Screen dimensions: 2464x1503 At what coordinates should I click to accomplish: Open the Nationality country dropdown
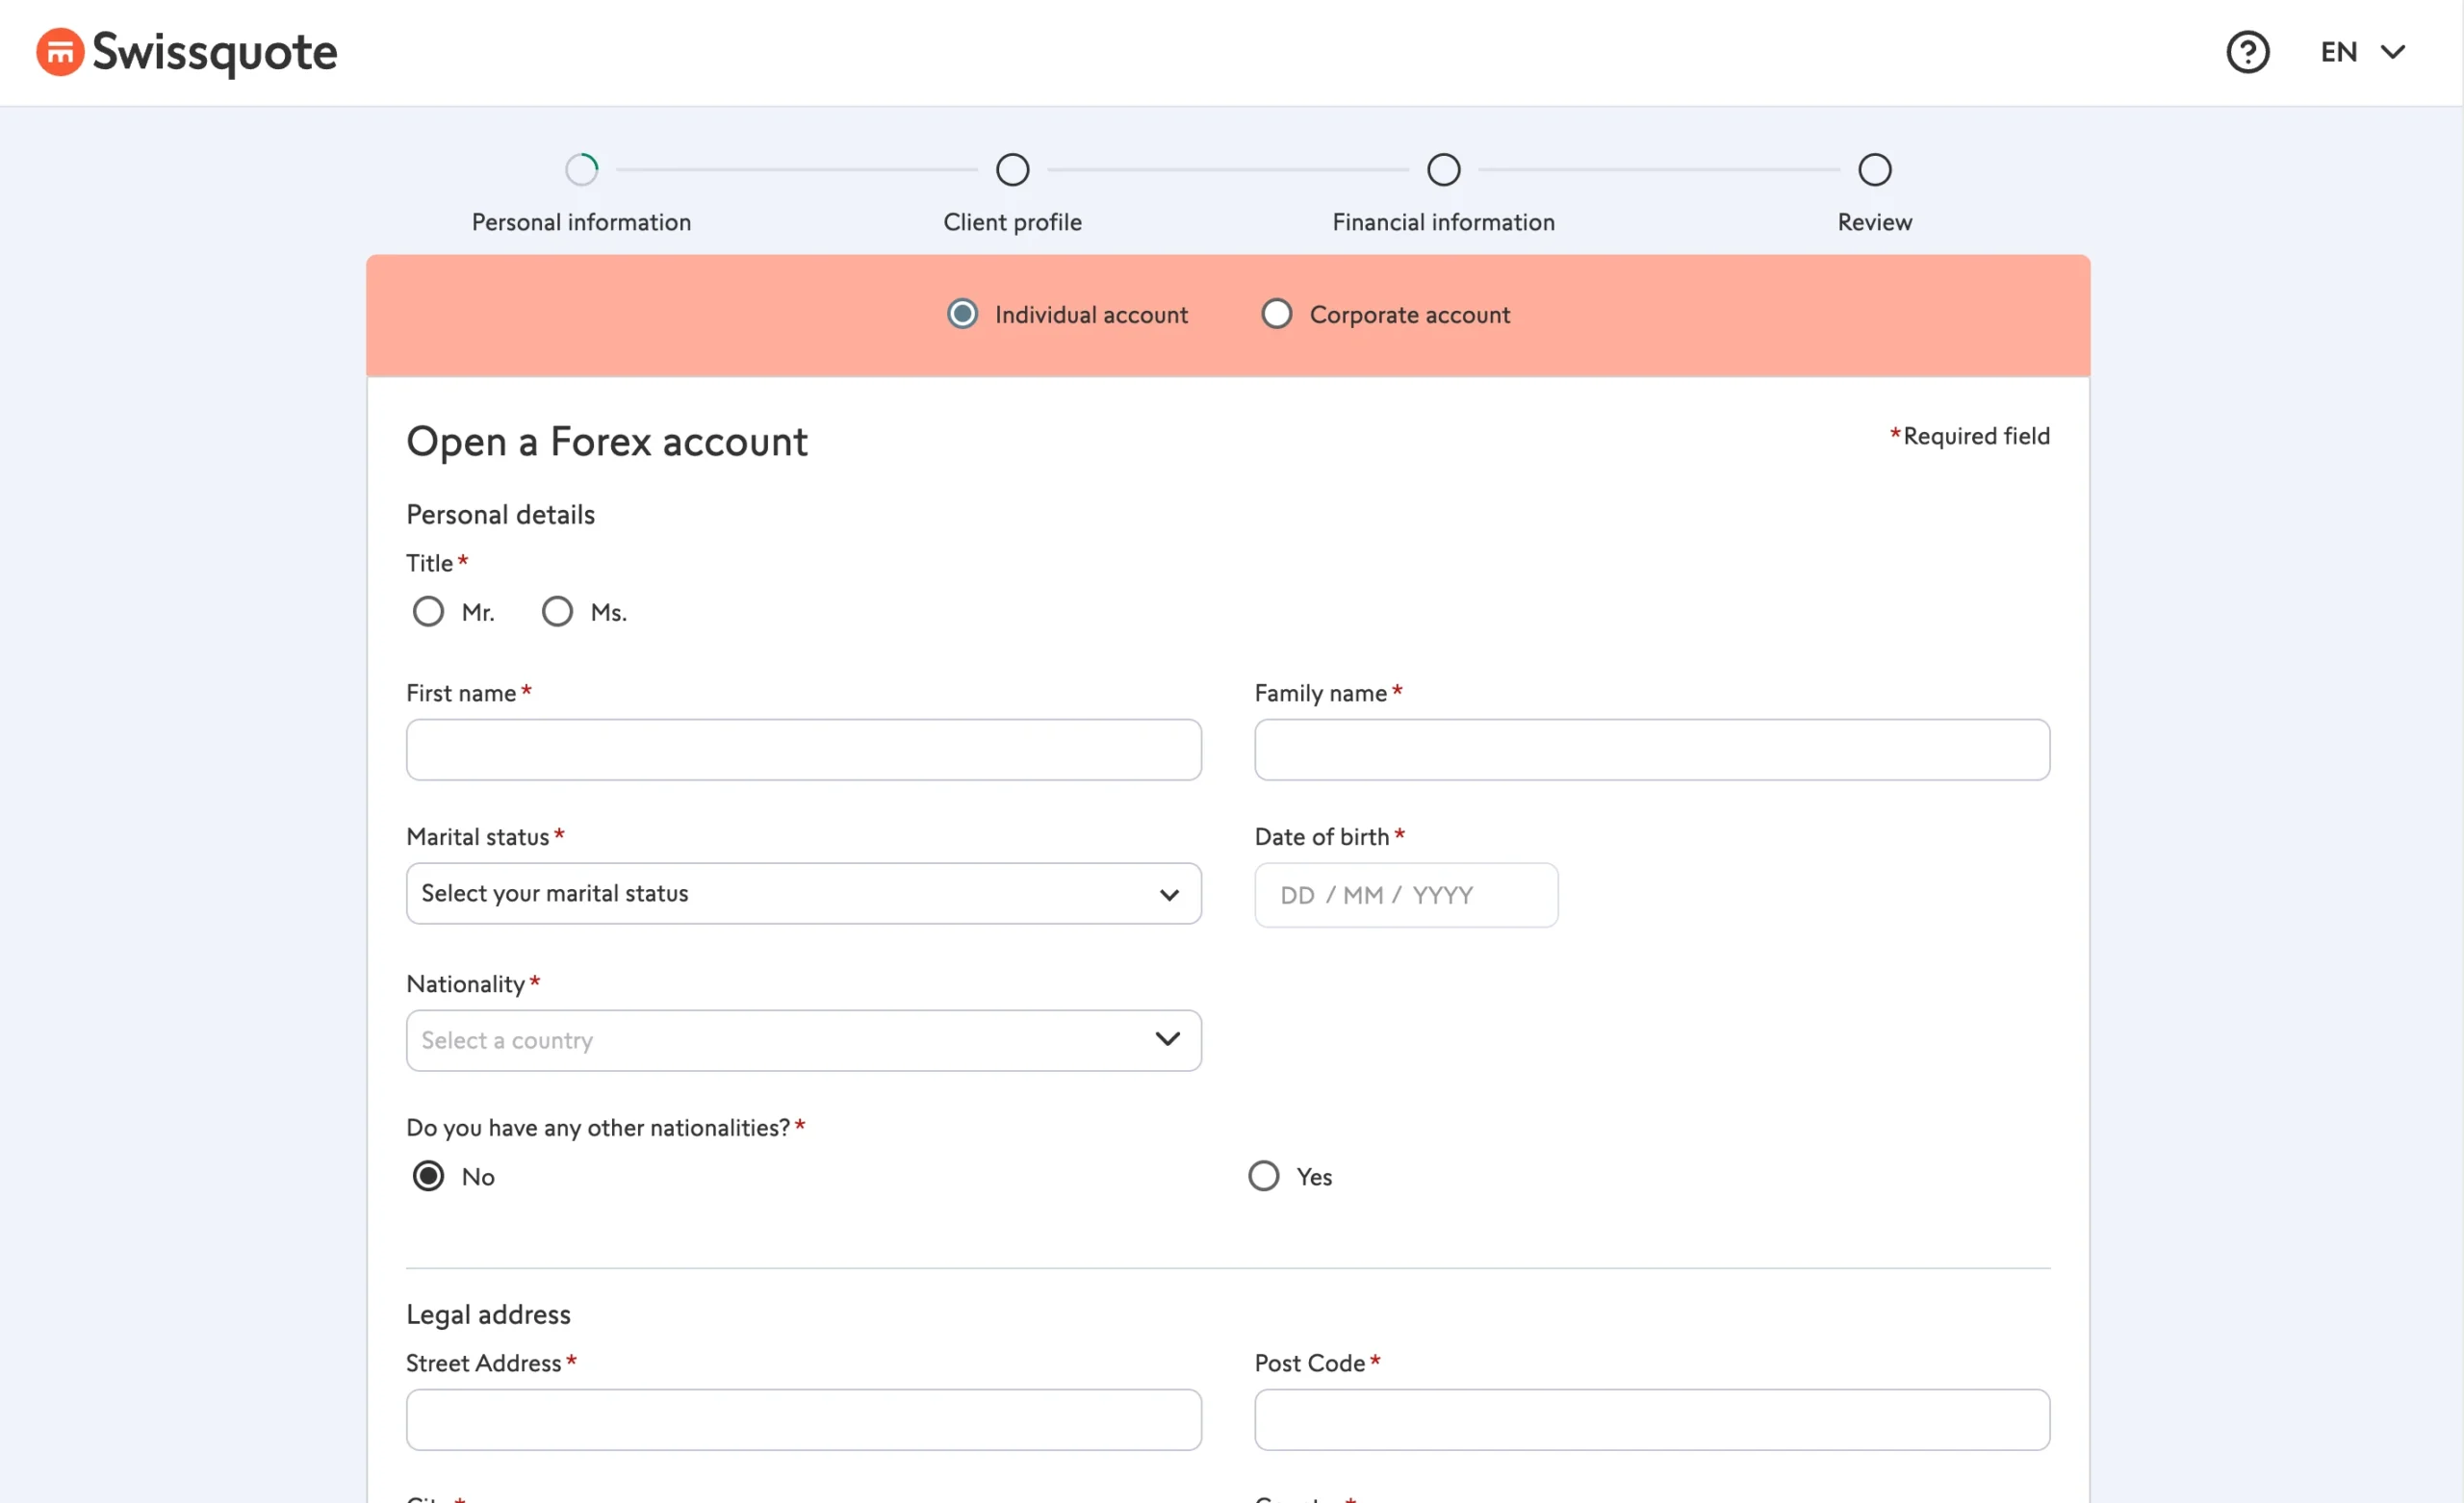point(804,1041)
